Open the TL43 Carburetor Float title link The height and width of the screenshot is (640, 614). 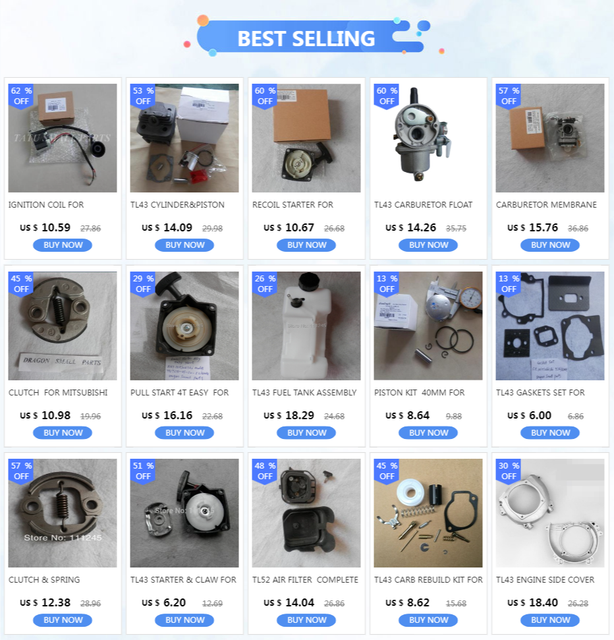[423, 204]
